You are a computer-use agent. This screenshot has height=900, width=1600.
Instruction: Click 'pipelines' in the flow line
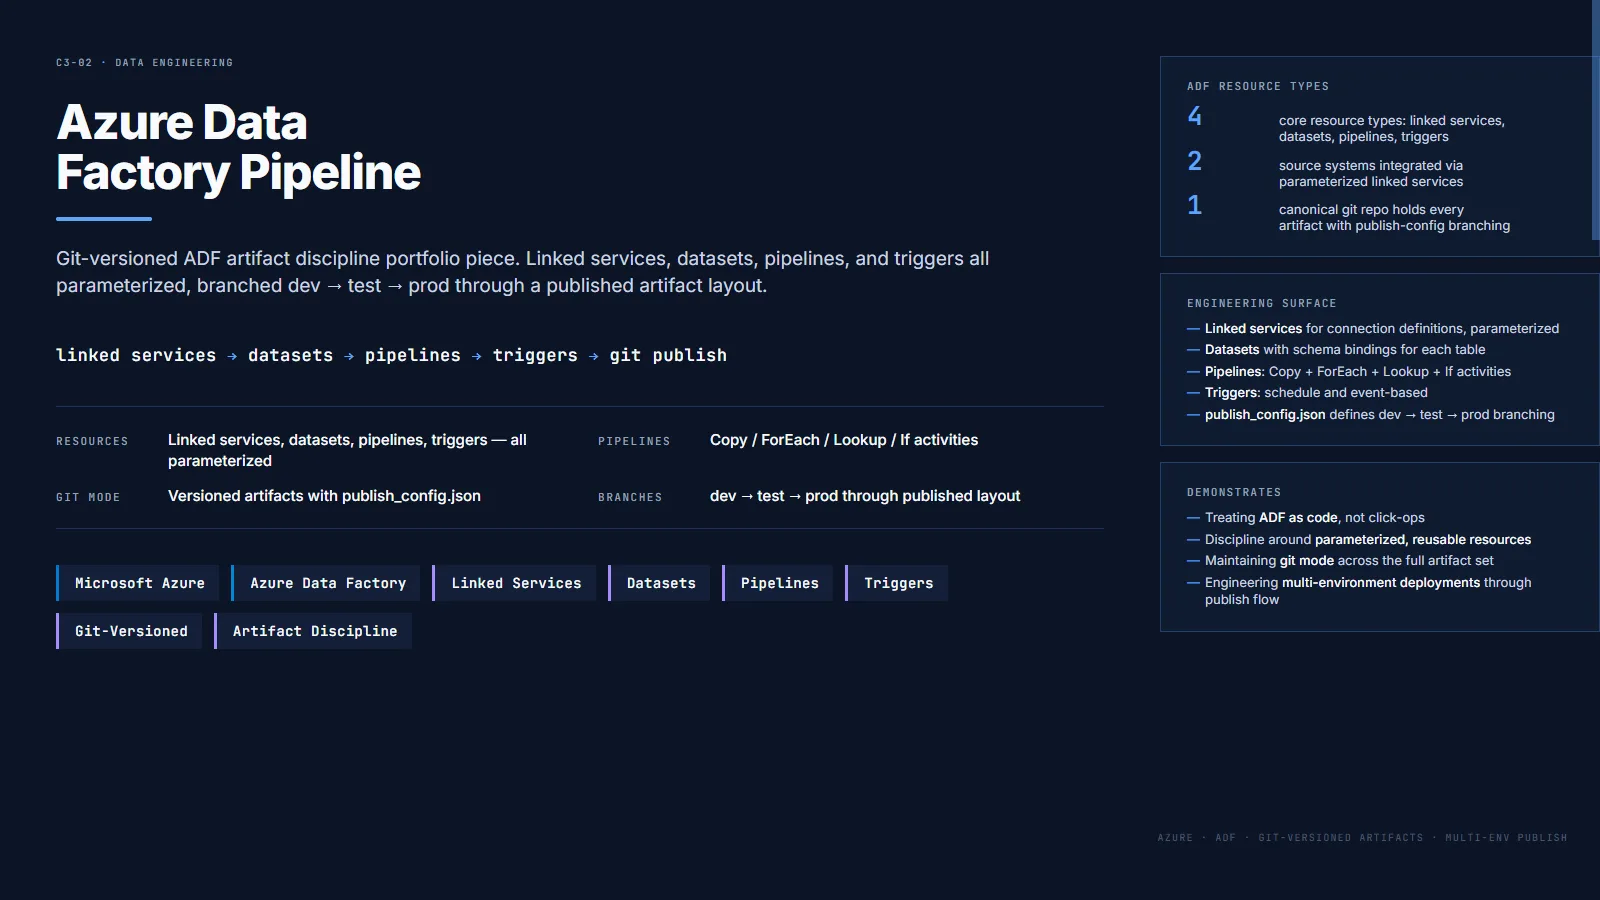pyautogui.click(x=413, y=355)
